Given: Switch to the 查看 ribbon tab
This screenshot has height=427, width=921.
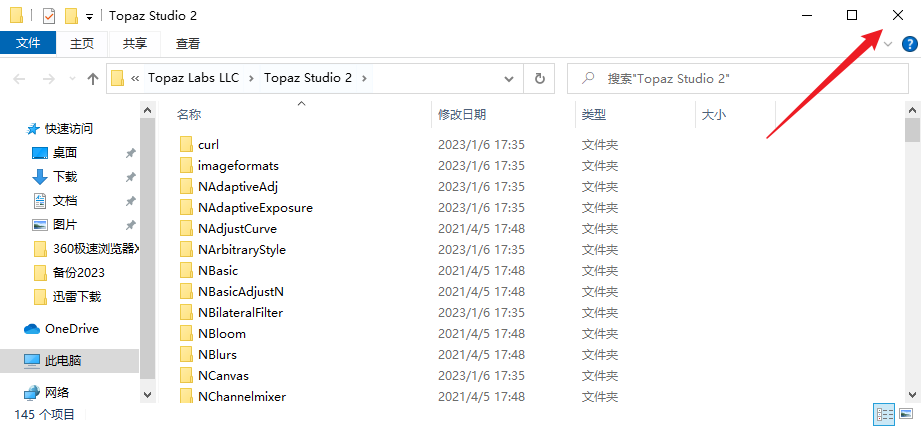Looking at the screenshot, I should (188, 43).
